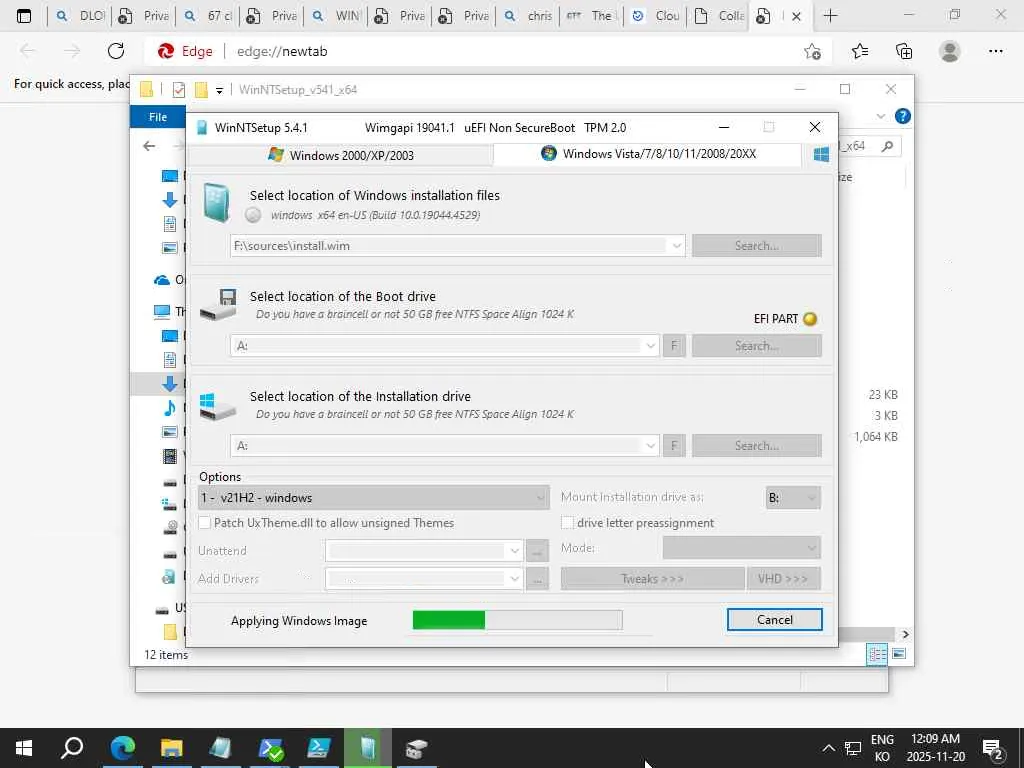Switch to the DLO Edge tab

(80, 16)
